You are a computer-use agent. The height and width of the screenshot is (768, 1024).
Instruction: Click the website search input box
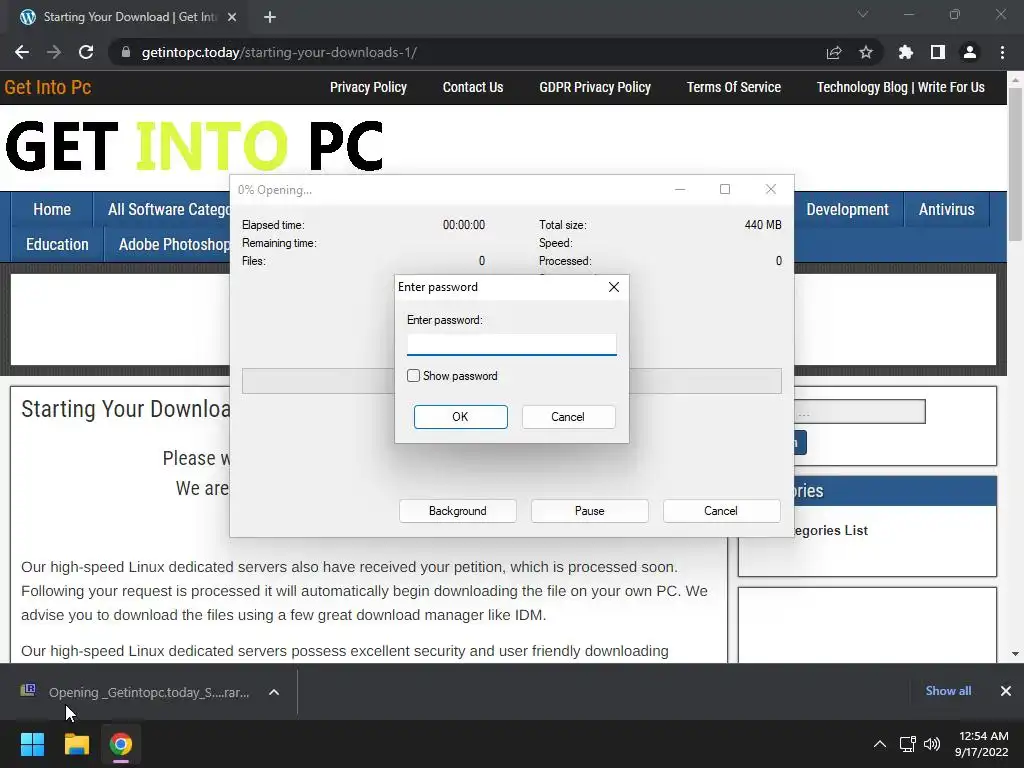(x=859, y=411)
